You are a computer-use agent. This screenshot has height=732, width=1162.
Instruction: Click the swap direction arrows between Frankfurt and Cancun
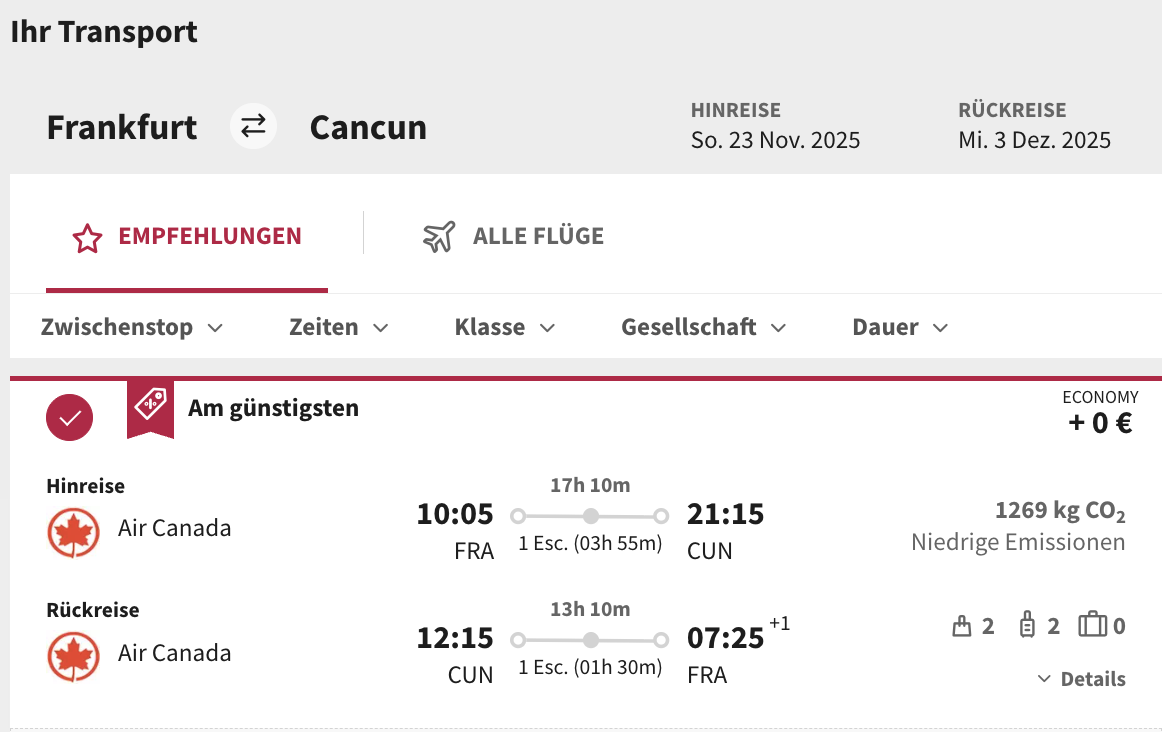tap(253, 126)
